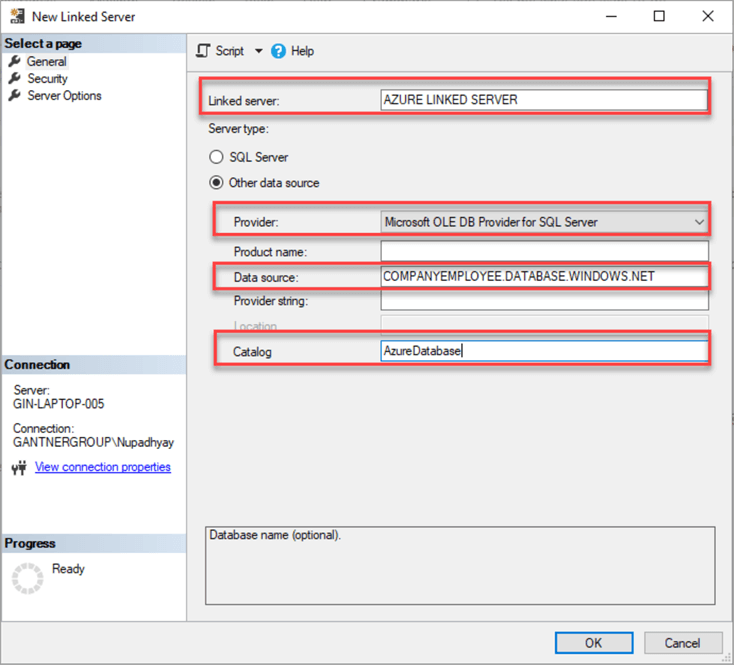Open the Script dropdown arrow
734x665 pixels.
pos(258,51)
